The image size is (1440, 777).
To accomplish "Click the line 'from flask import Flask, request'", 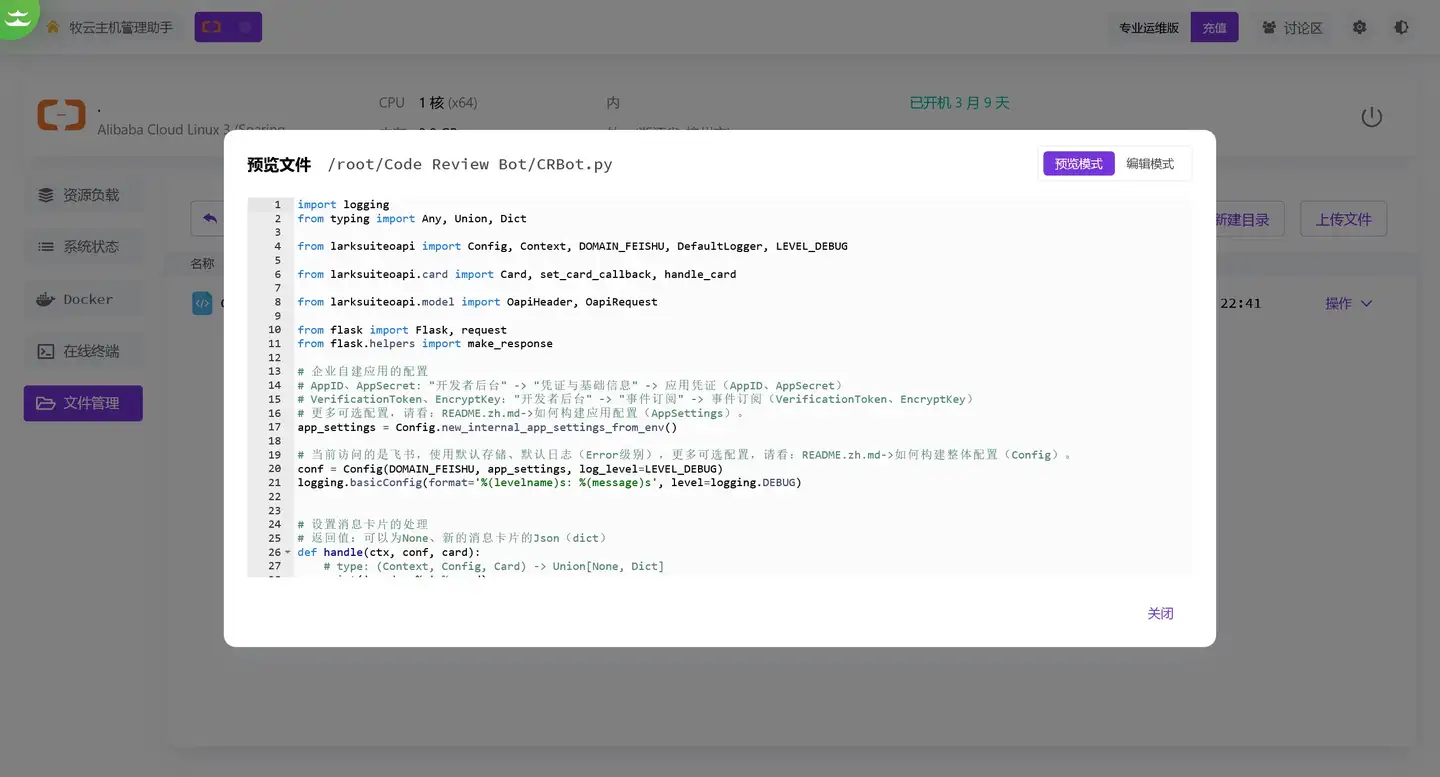I will click(402, 329).
